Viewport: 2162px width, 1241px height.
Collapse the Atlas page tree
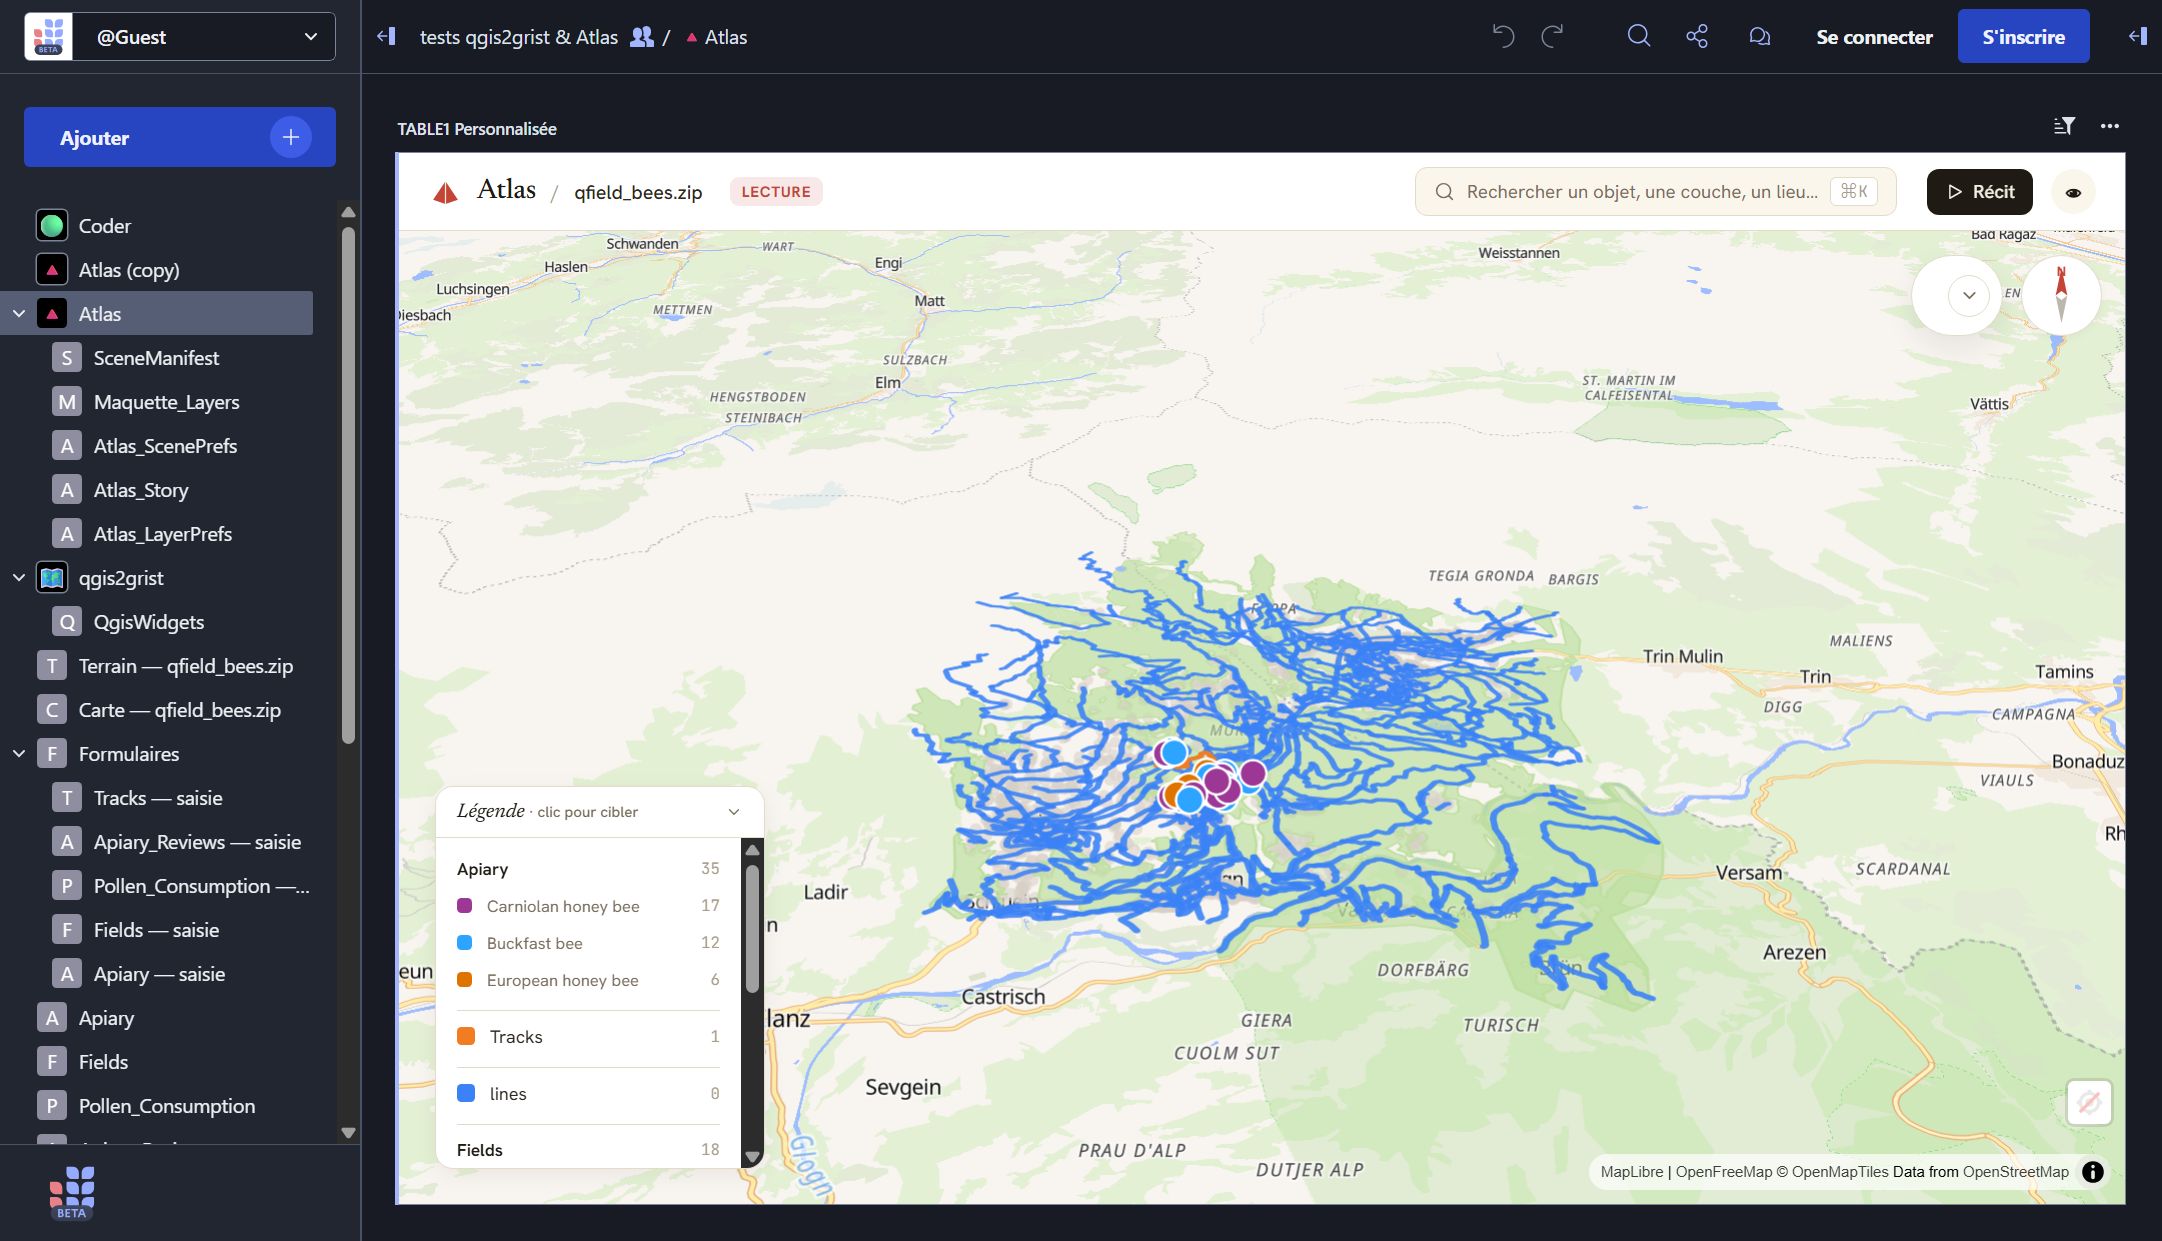point(19,314)
